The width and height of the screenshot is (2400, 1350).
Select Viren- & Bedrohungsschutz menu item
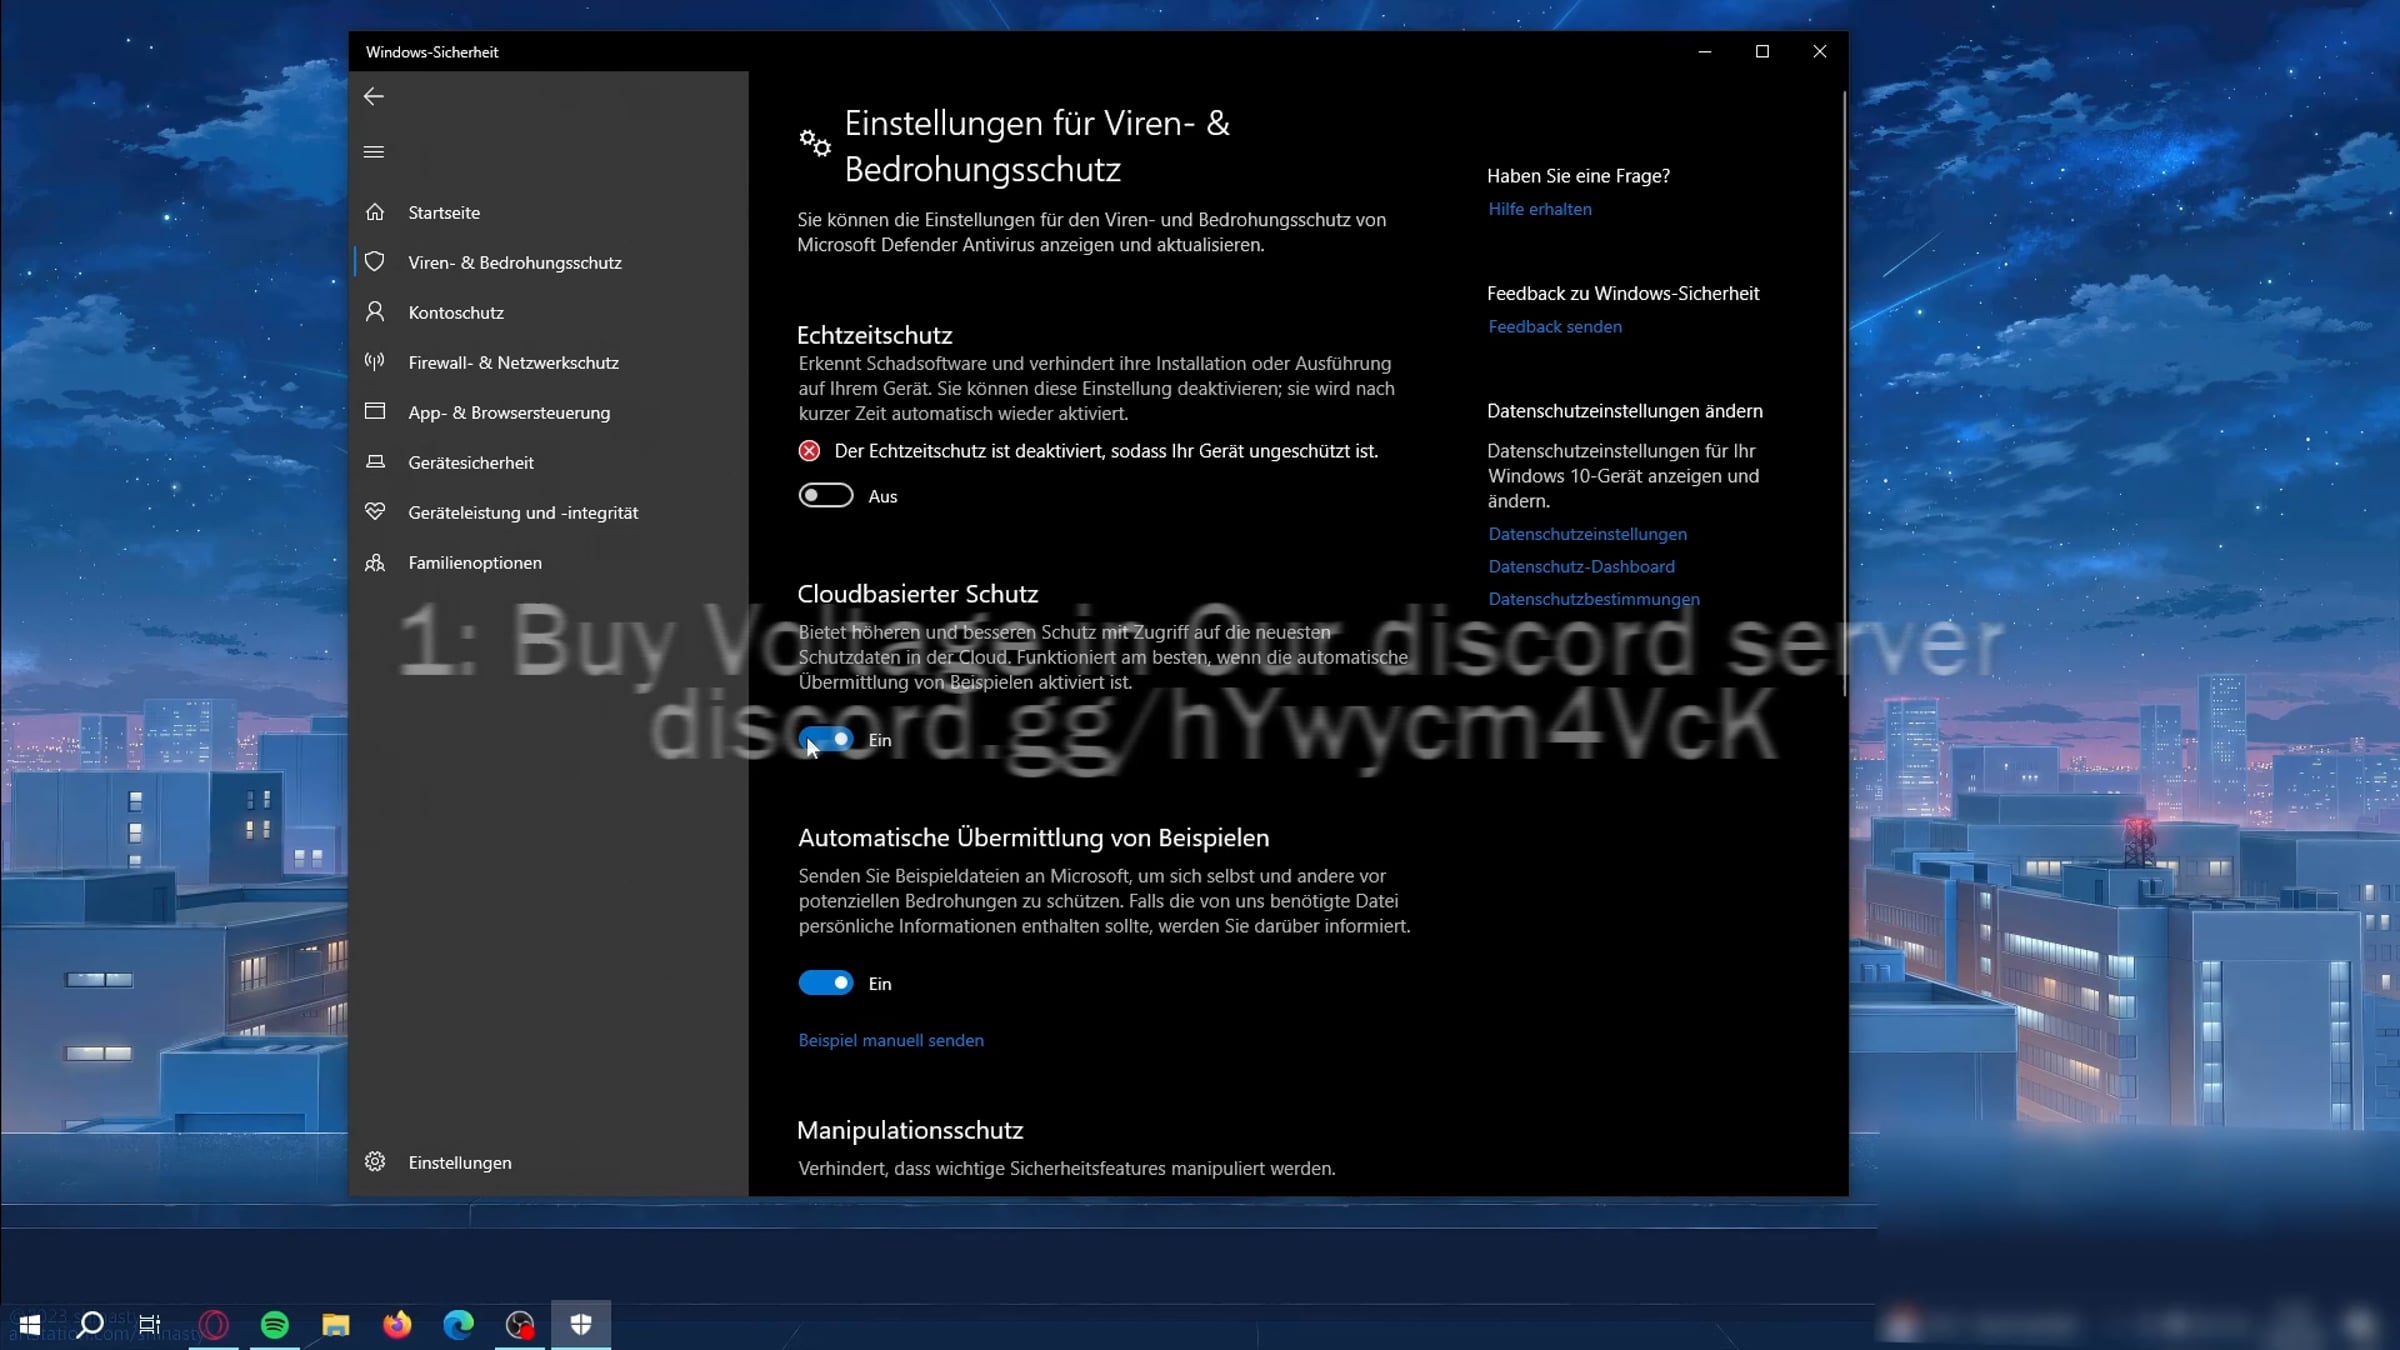[x=514, y=262]
